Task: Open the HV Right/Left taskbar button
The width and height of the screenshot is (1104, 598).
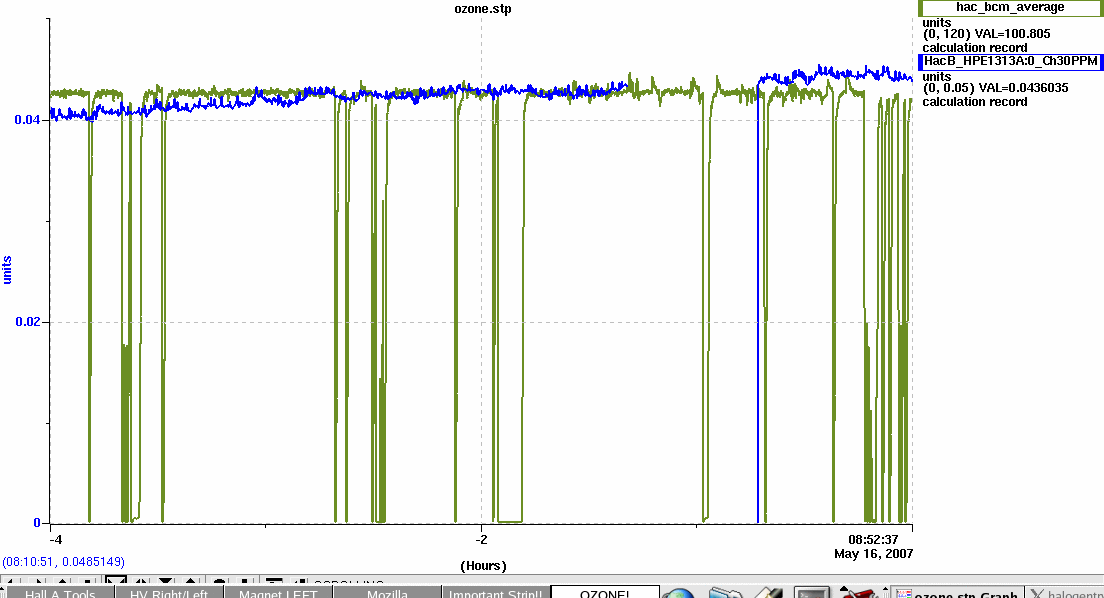Action: (169, 592)
